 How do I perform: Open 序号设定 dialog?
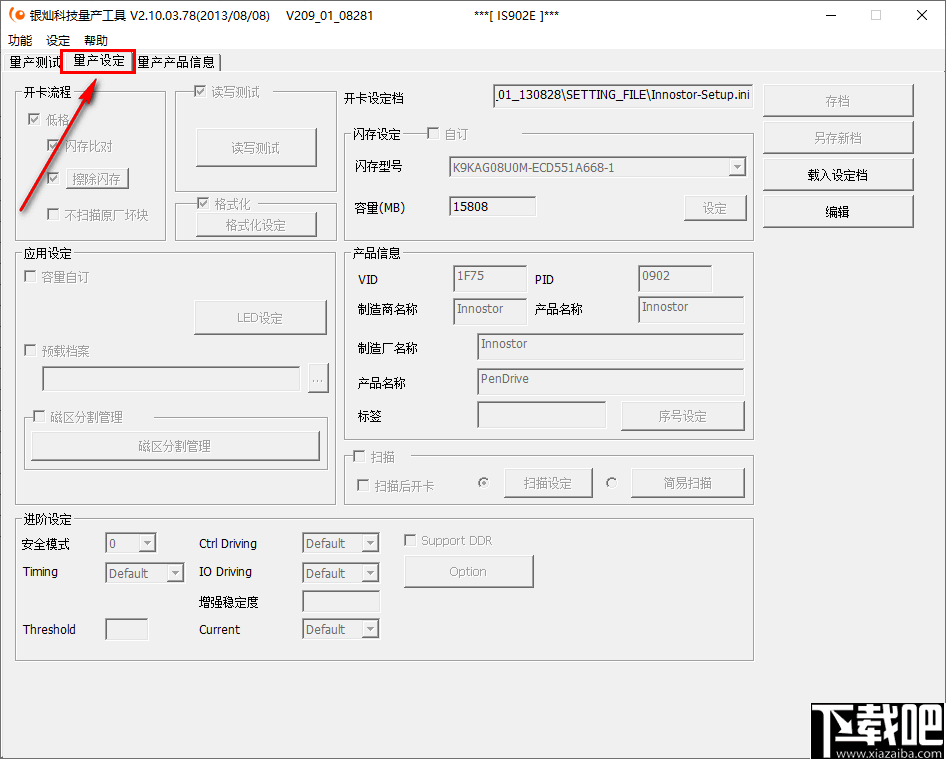[x=683, y=415]
